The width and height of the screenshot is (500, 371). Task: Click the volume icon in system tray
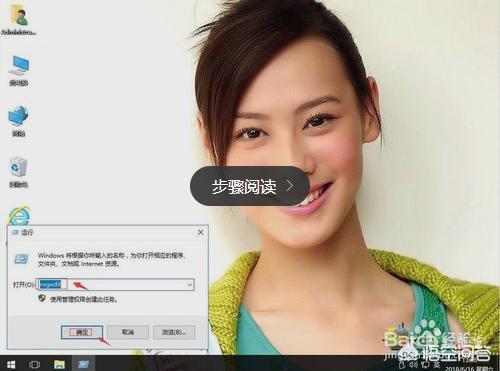[x=414, y=365]
